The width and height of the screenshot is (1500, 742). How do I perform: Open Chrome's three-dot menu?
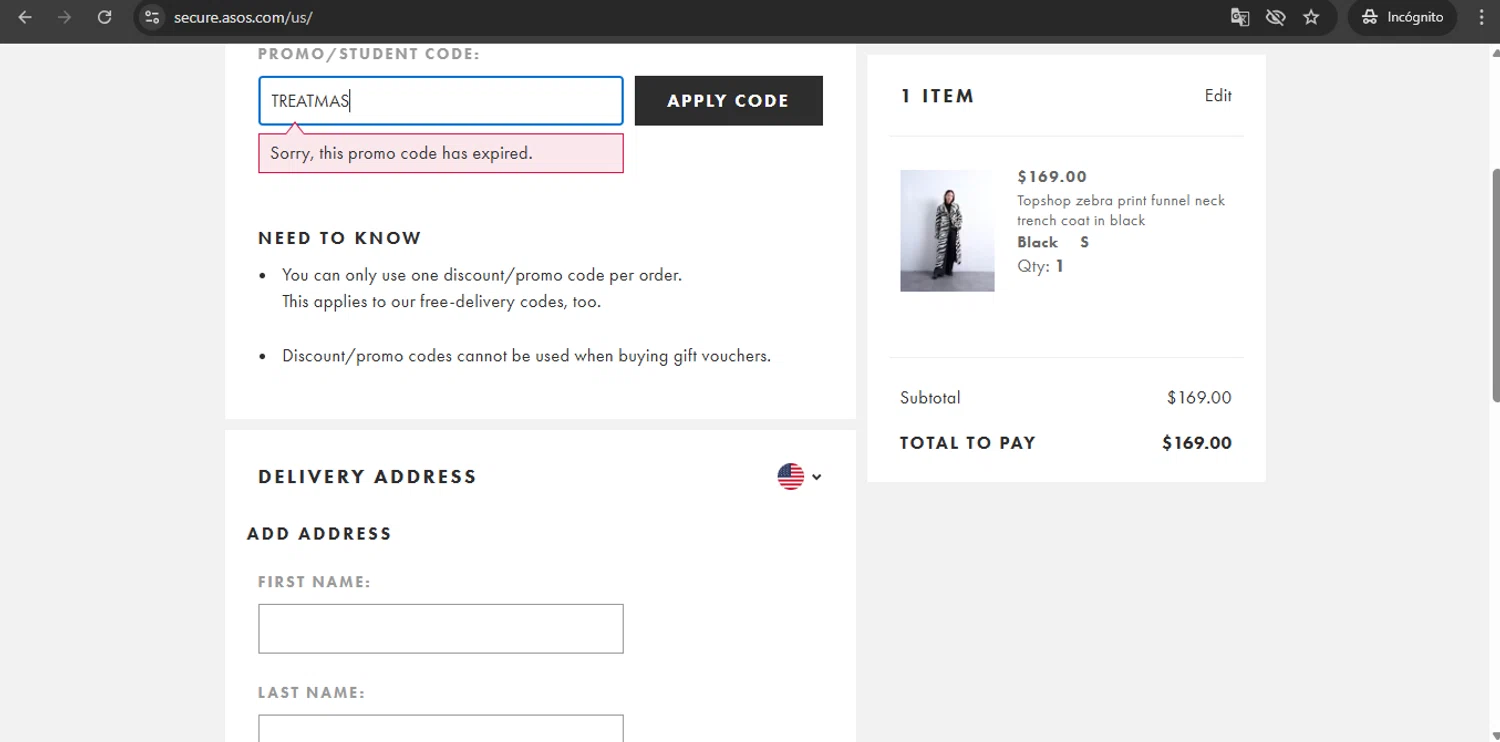(1481, 17)
